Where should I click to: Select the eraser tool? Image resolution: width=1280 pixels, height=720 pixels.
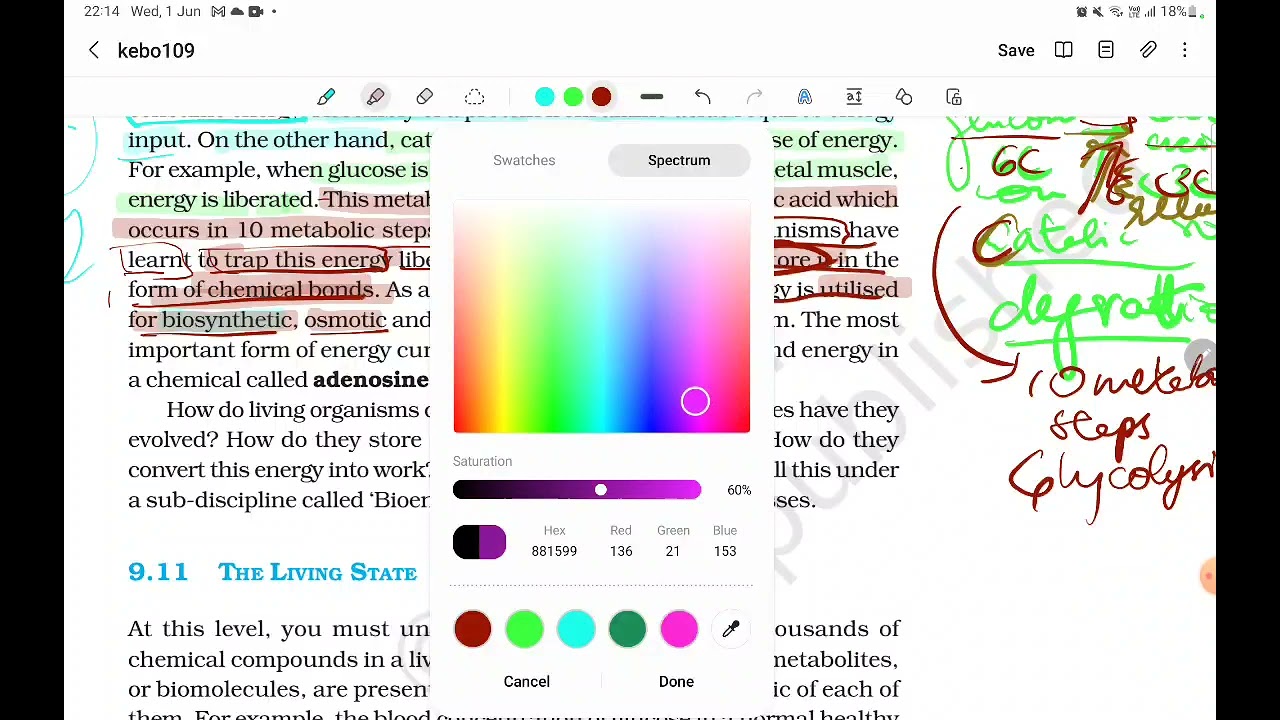pos(425,97)
